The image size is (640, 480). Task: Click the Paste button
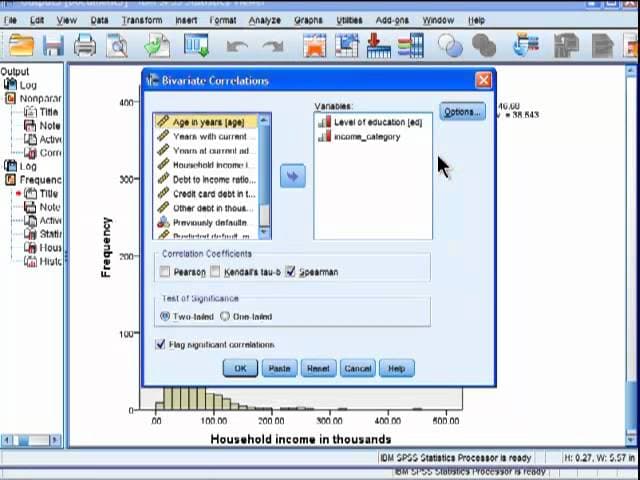pyautogui.click(x=279, y=369)
